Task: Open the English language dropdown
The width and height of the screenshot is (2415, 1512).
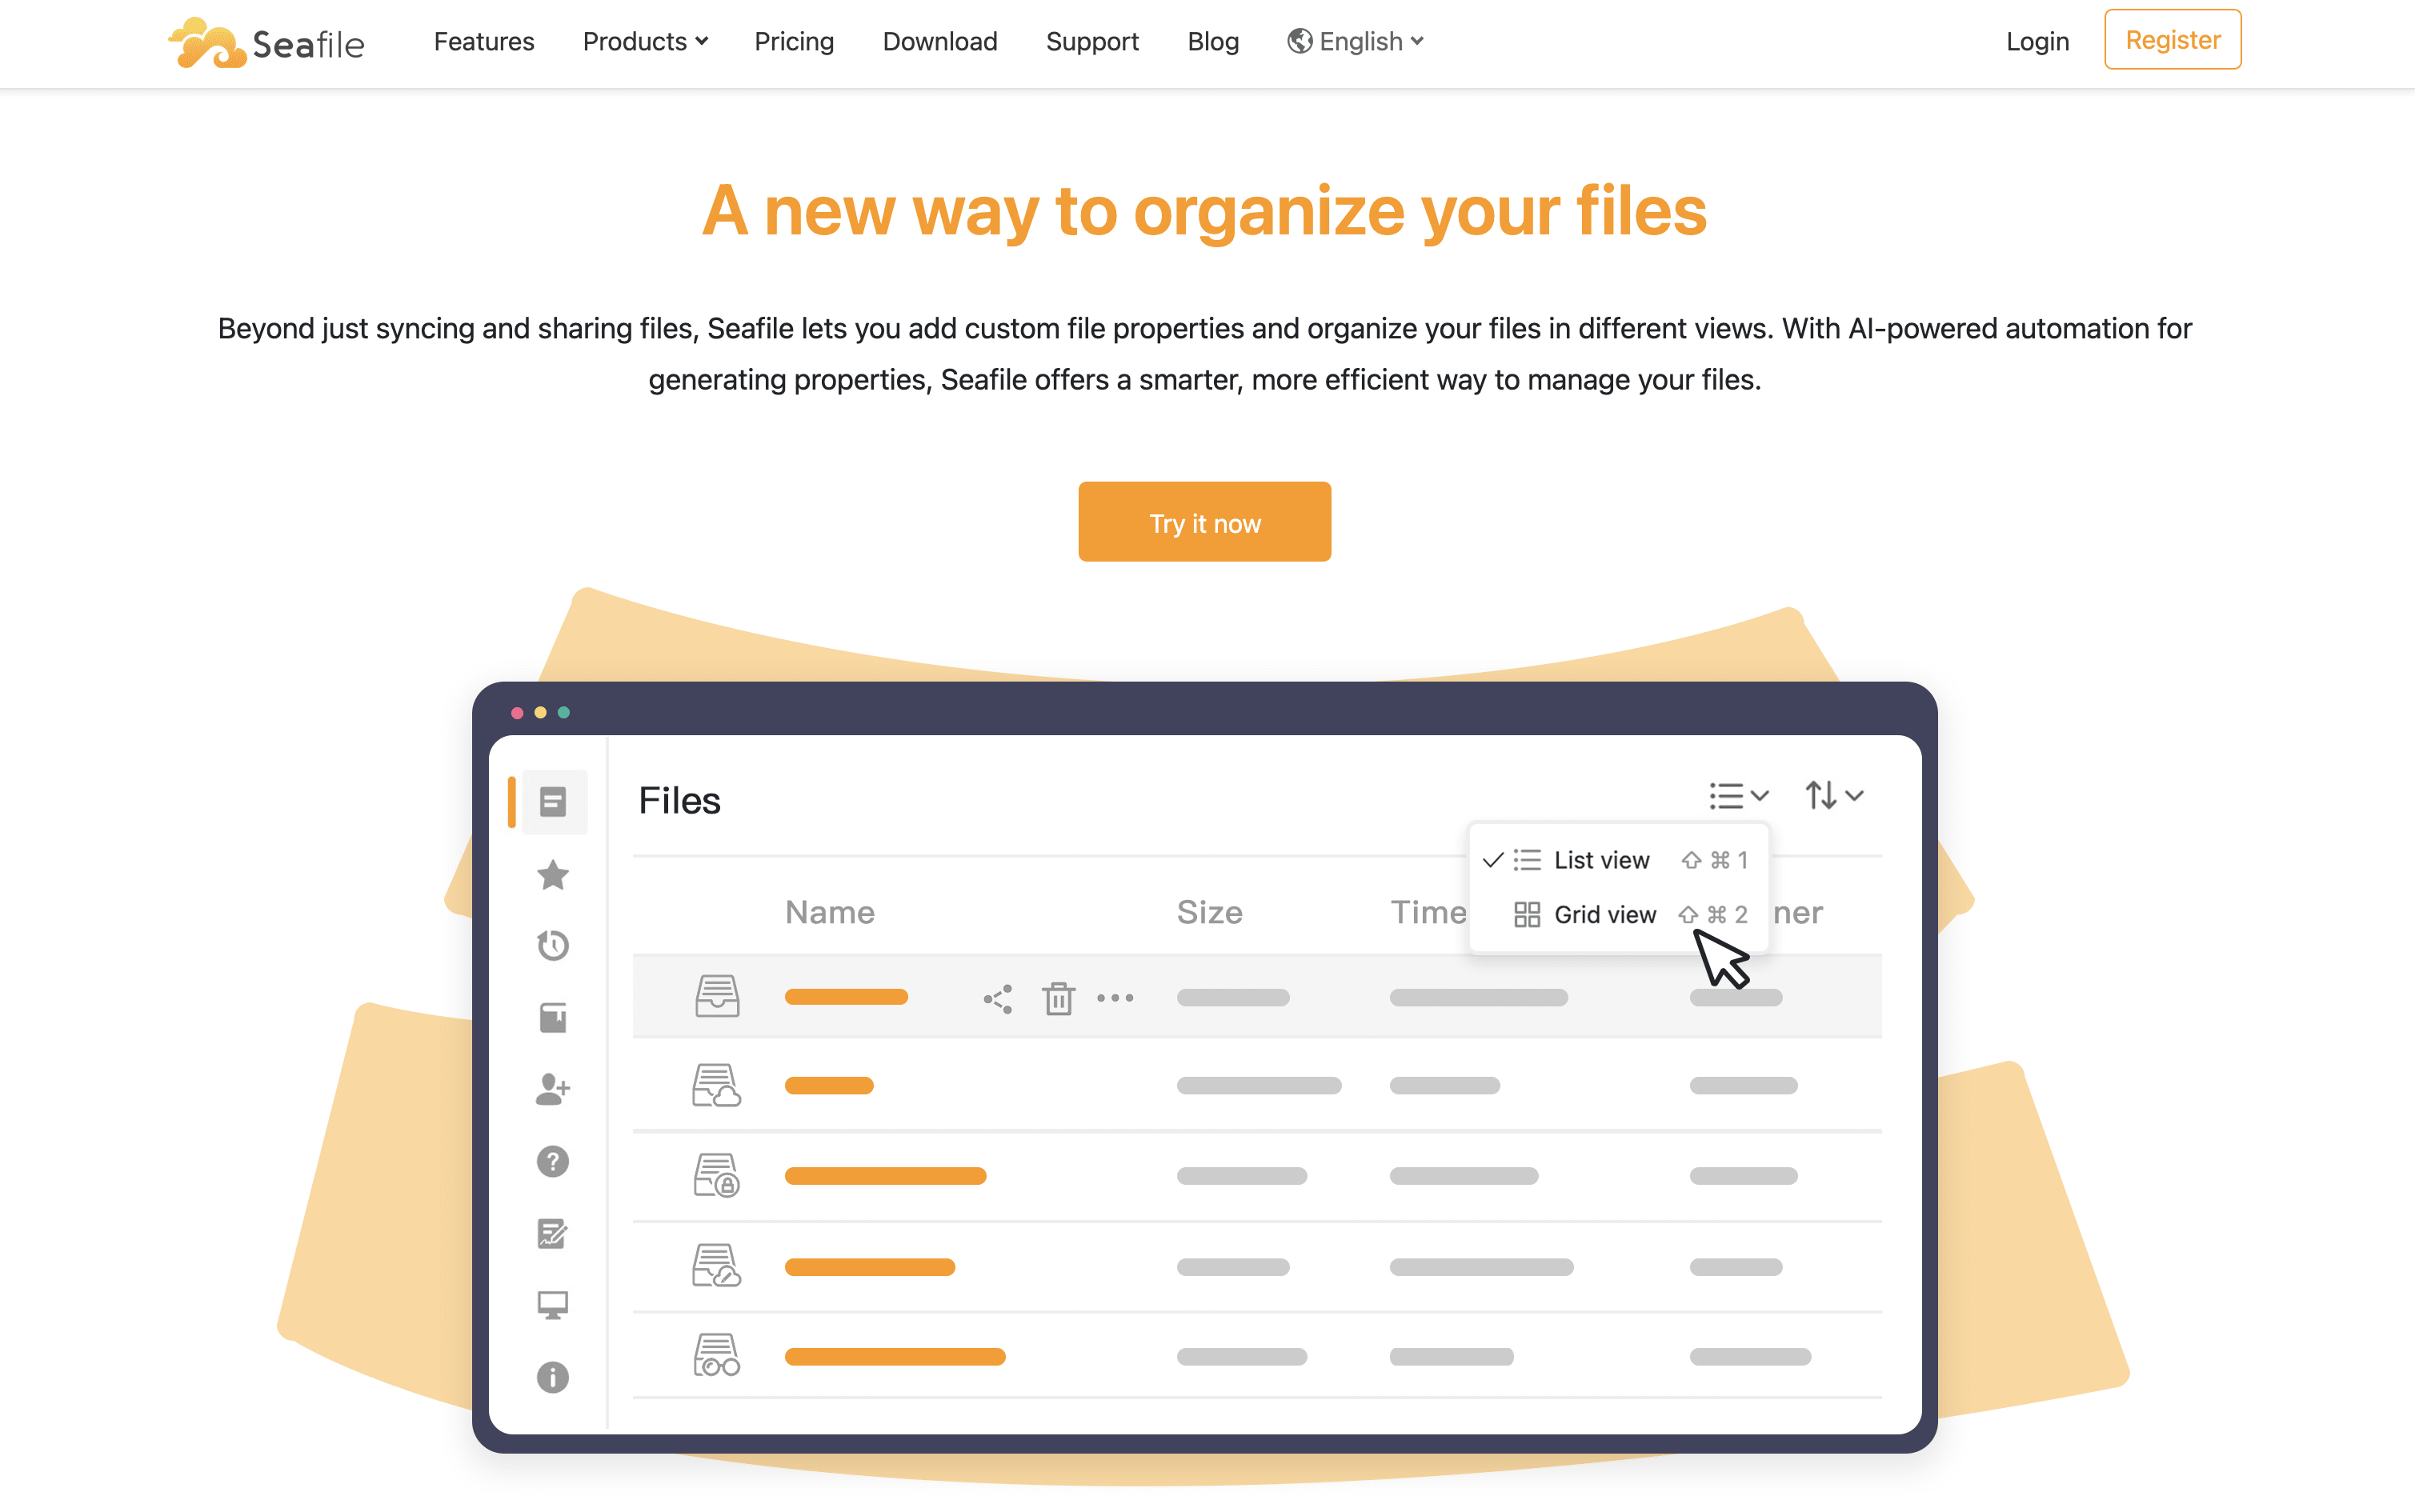Action: coord(1356,41)
